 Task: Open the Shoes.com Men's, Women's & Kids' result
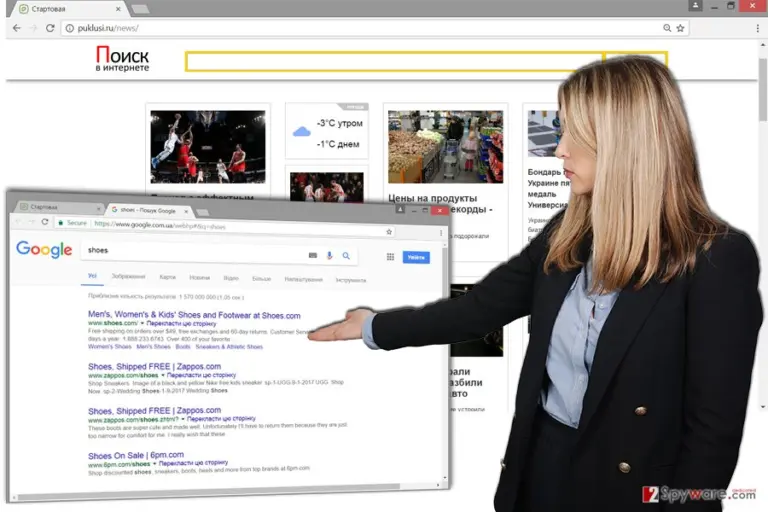(194, 315)
